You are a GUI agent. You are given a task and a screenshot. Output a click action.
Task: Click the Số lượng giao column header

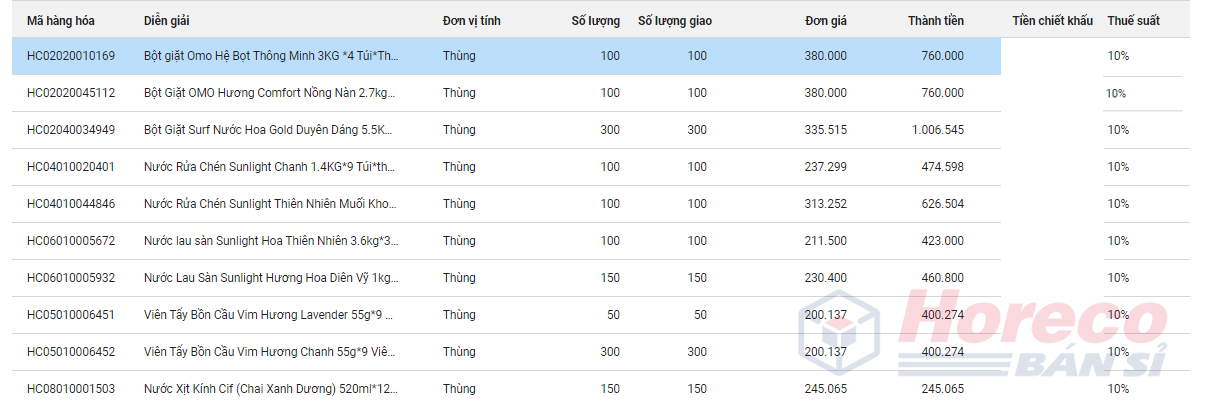pos(675,21)
